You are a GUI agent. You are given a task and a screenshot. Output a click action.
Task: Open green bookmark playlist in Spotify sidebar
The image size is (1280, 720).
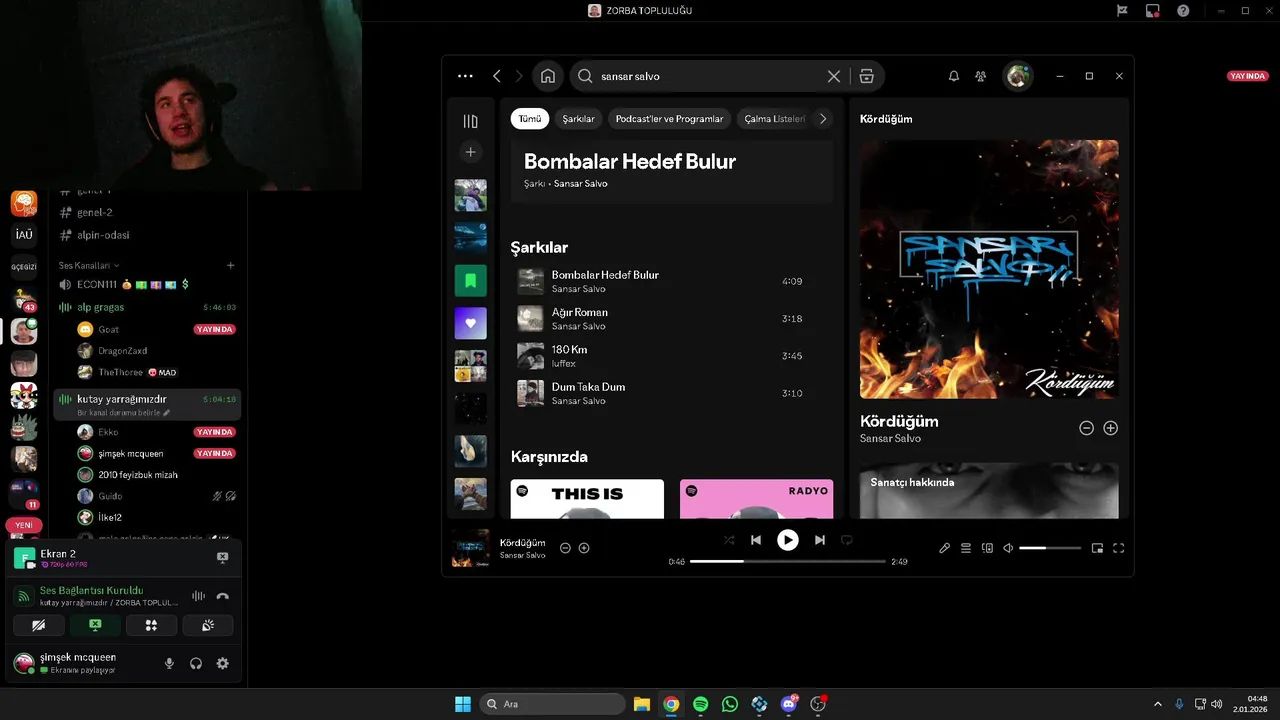click(471, 280)
